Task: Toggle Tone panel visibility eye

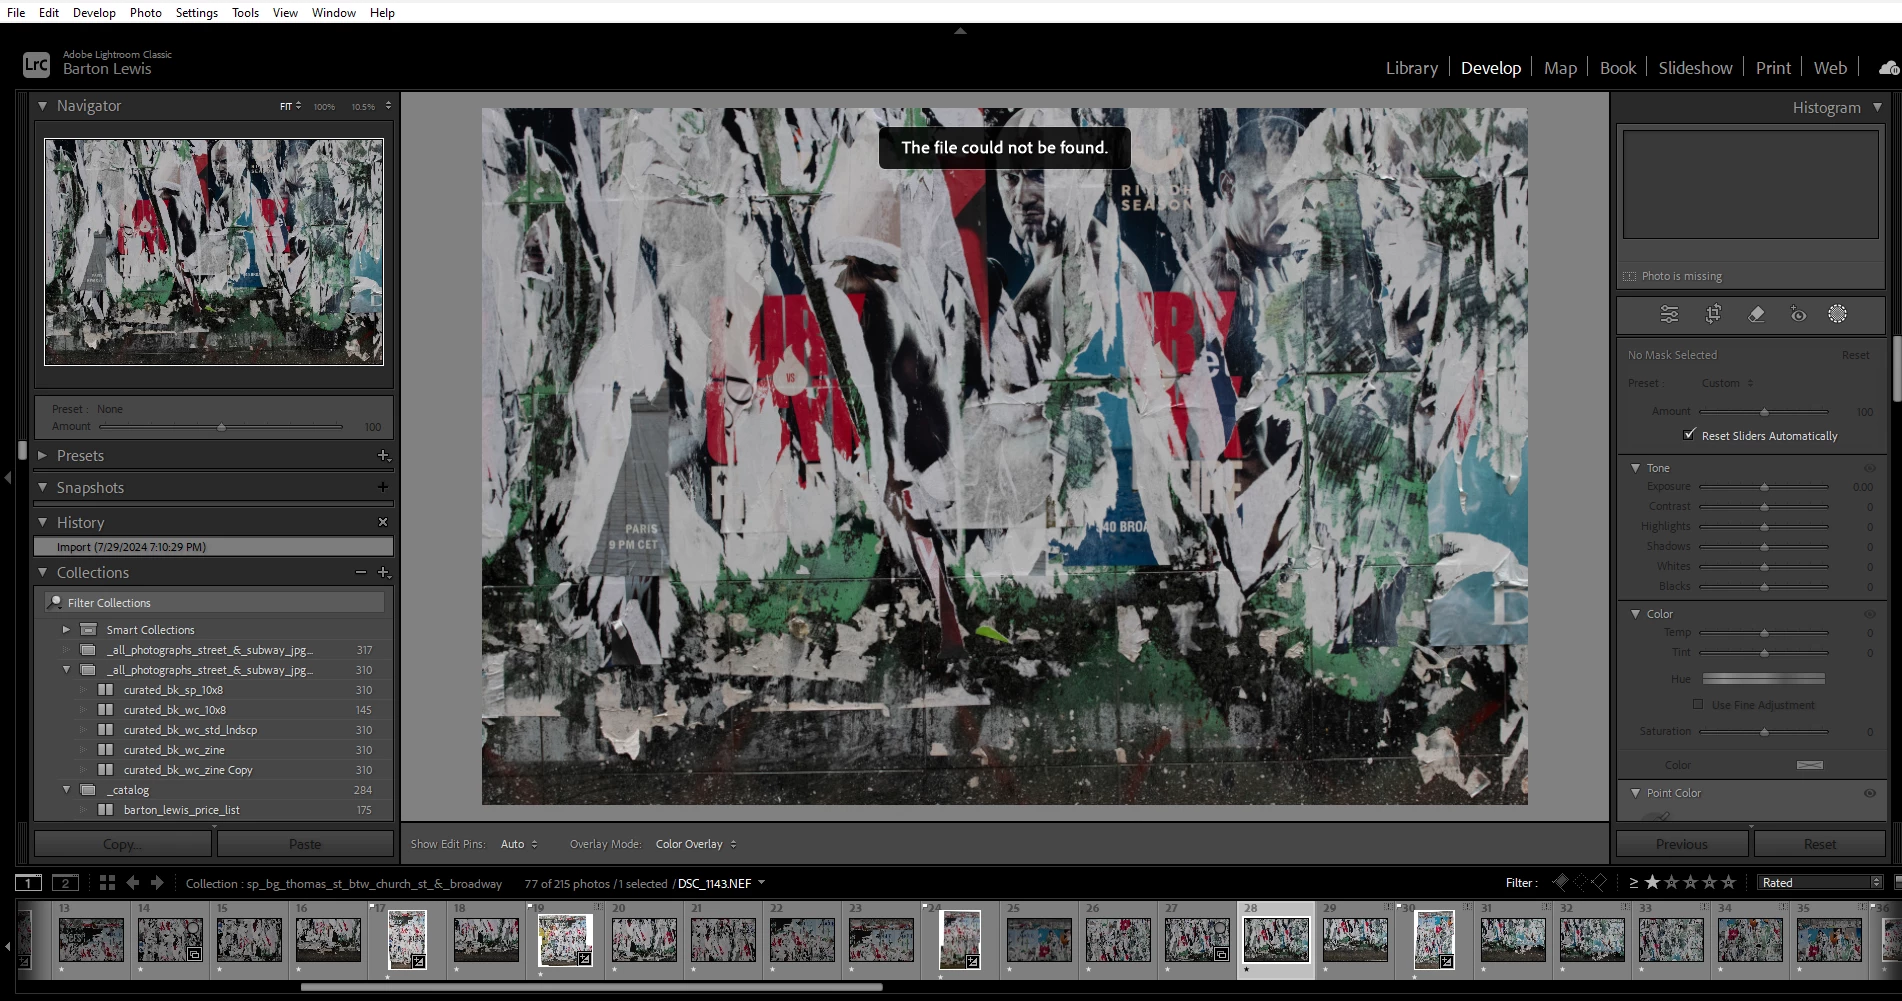Action: [1869, 468]
